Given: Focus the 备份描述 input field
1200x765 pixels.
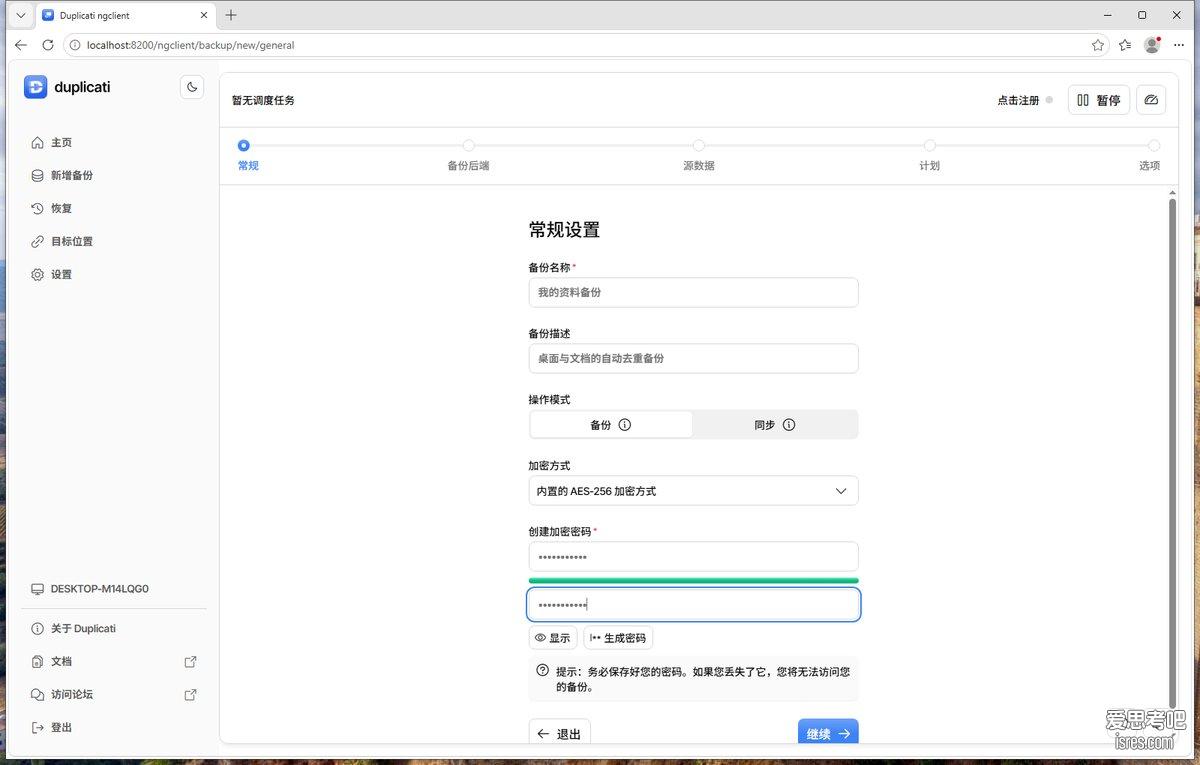Looking at the screenshot, I should pyautogui.click(x=693, y=358).
